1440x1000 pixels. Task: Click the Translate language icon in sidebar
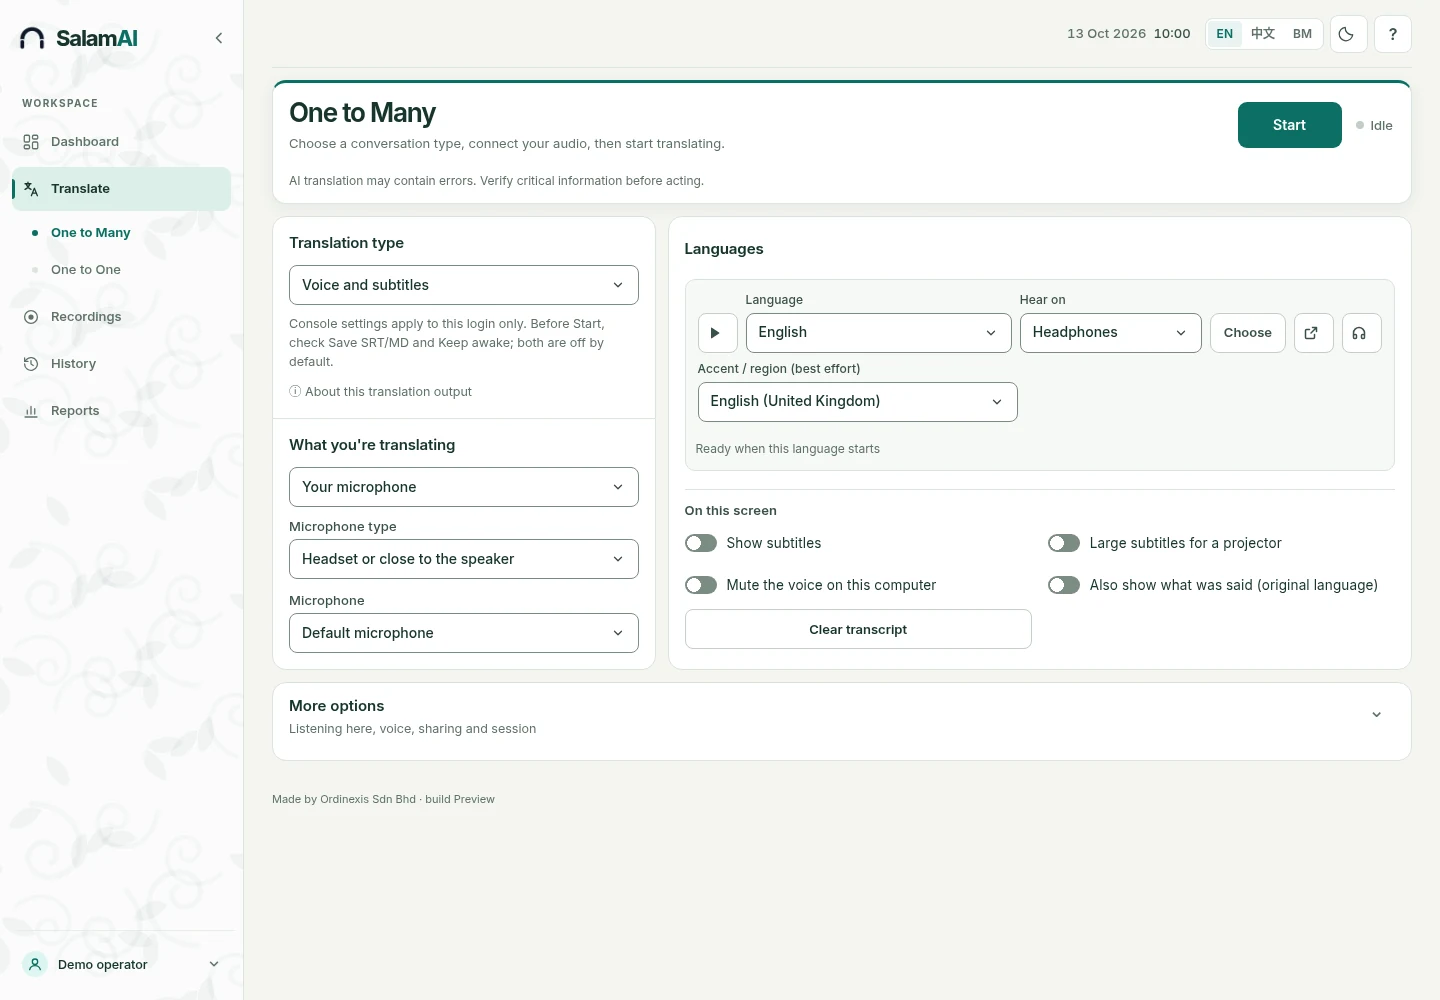[31, 189]
